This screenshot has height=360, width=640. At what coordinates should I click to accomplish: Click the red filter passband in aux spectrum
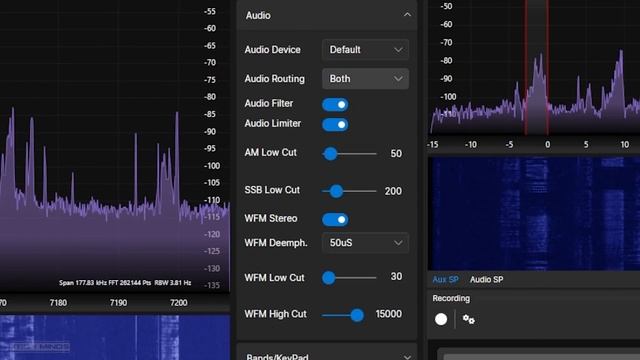537,67
